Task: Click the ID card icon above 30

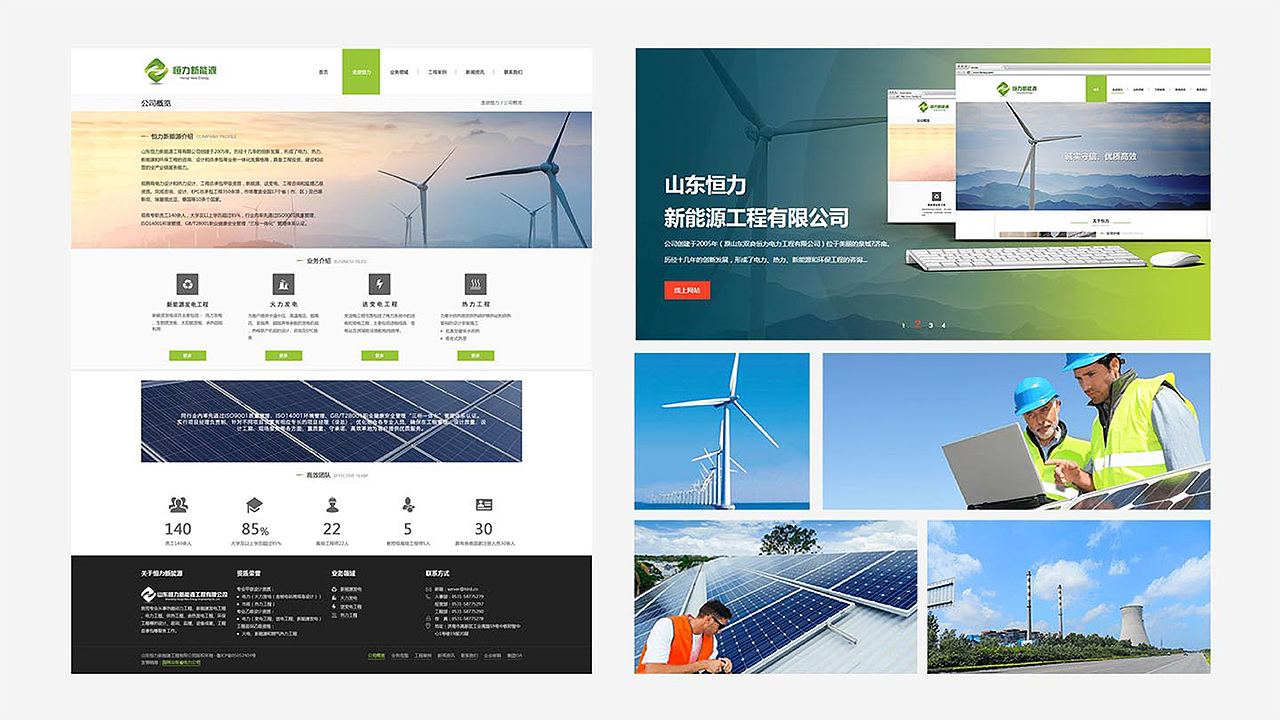Action: 484,505
